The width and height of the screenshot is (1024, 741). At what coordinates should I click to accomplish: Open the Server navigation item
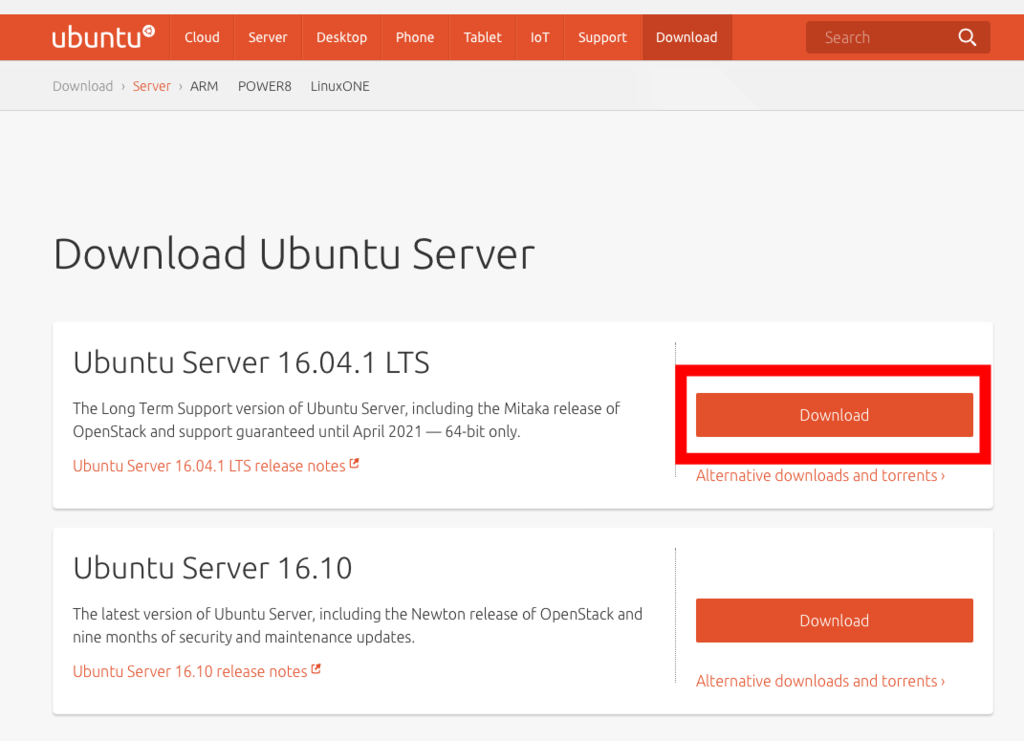268,37
